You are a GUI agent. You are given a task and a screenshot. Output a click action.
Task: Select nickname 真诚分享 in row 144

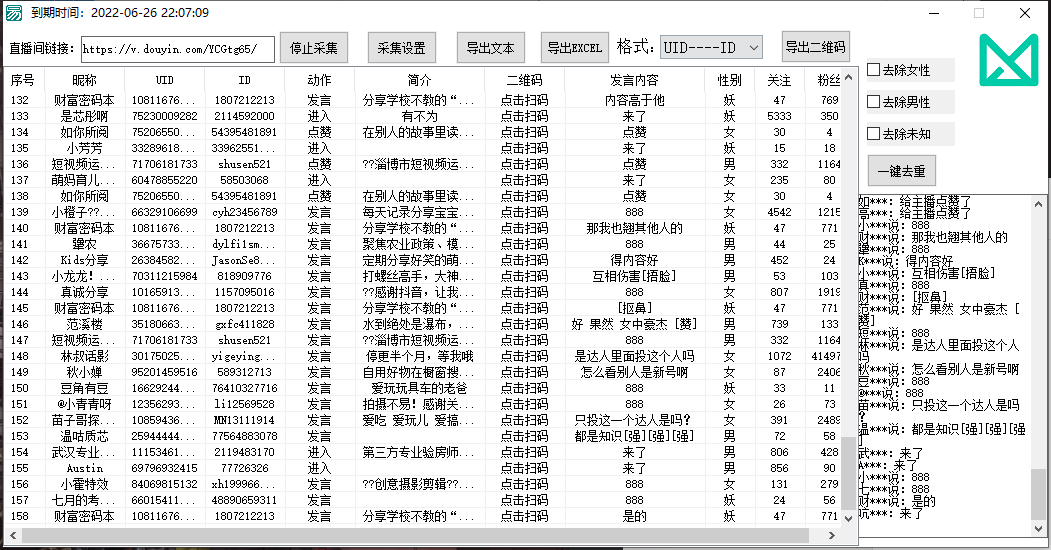click(84, 292)
